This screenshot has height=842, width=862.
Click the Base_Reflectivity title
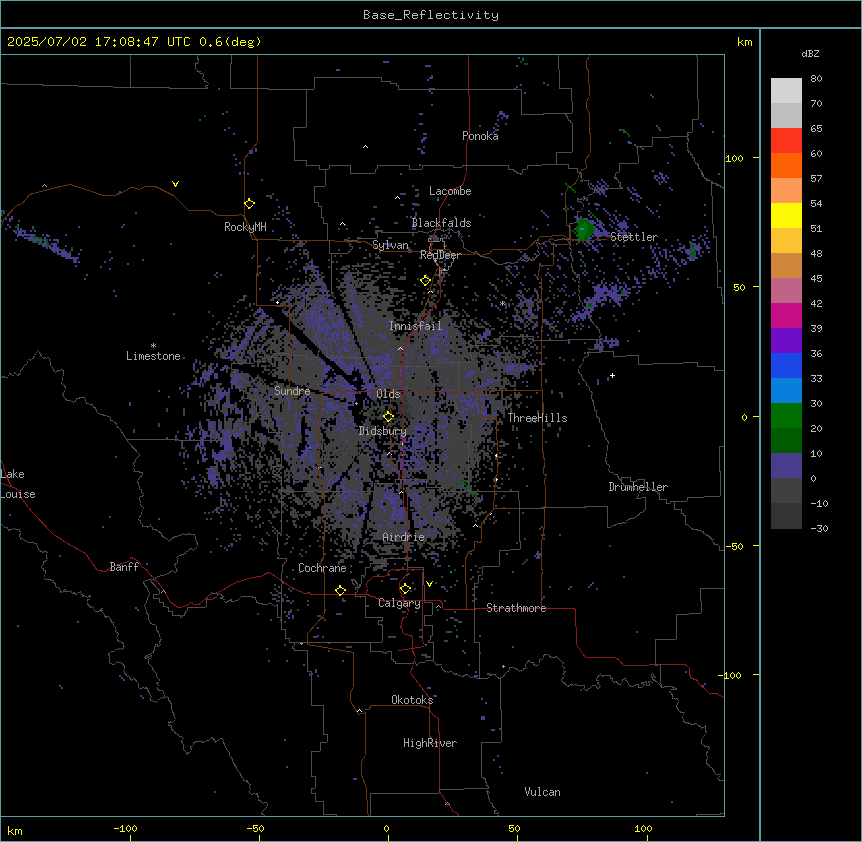(x=431, y=15)
